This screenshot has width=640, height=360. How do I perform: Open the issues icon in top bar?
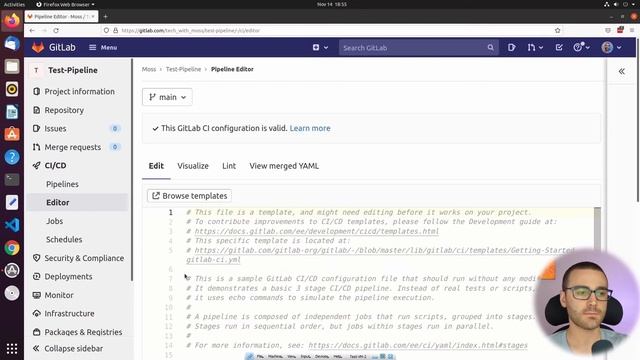pyautogui.click(x=511, y=47)
